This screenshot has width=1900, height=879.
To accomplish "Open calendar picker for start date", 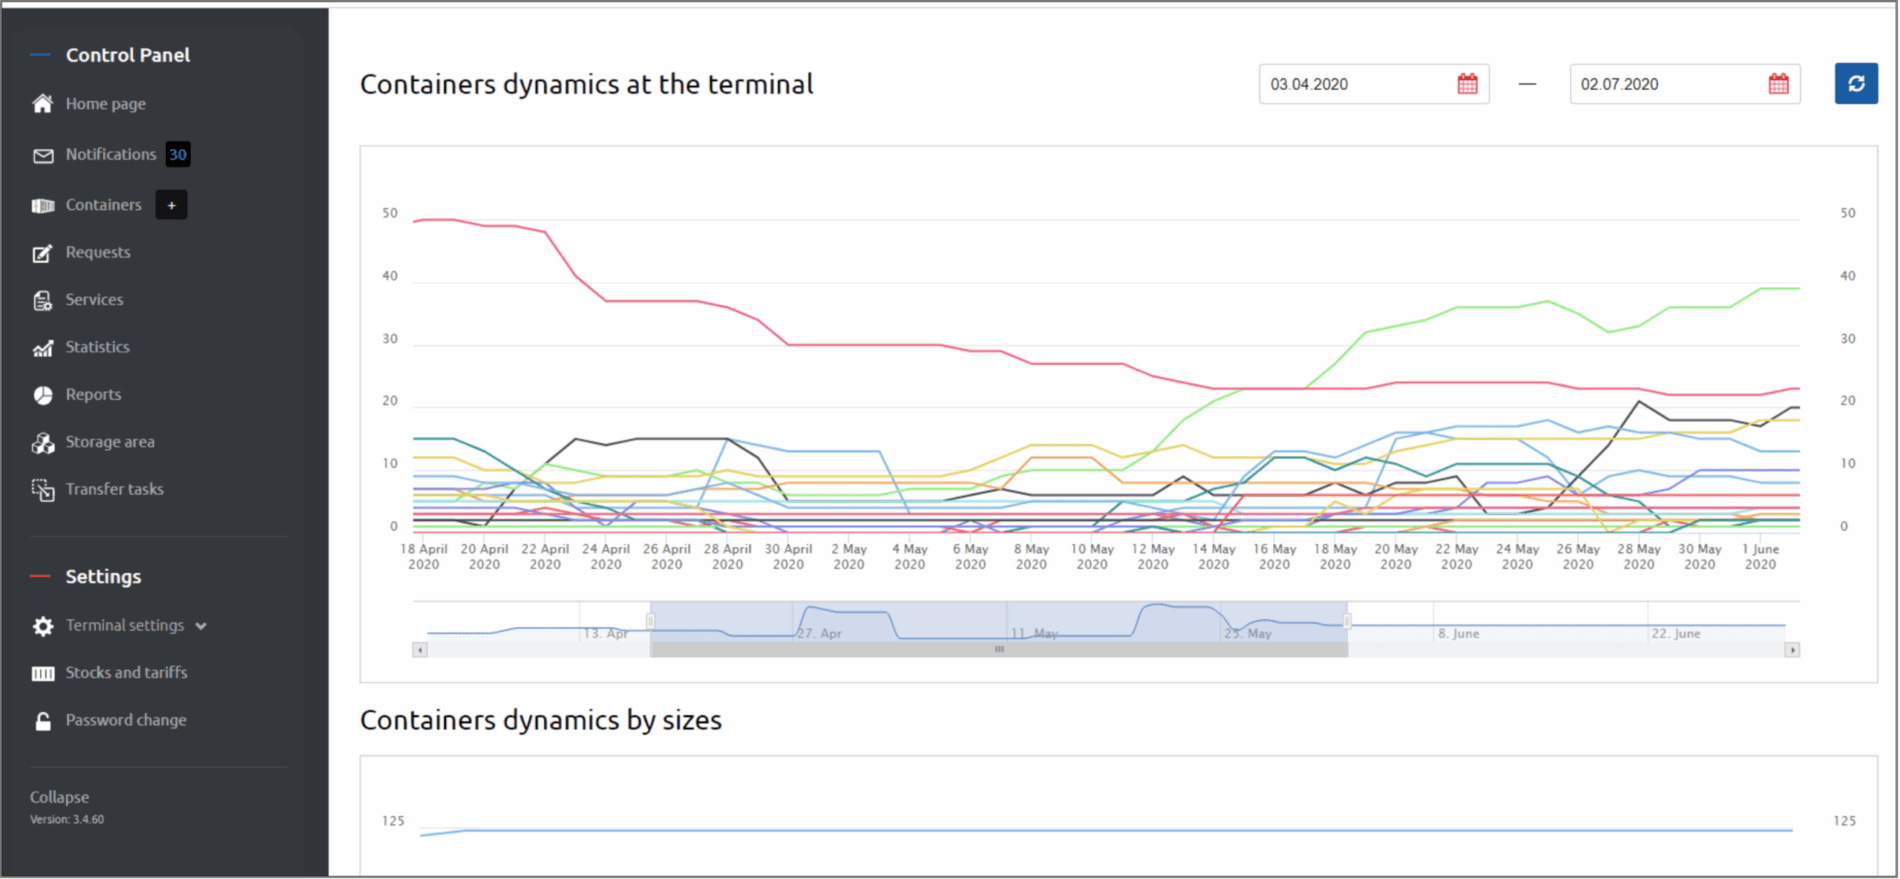I will 1467,84.
